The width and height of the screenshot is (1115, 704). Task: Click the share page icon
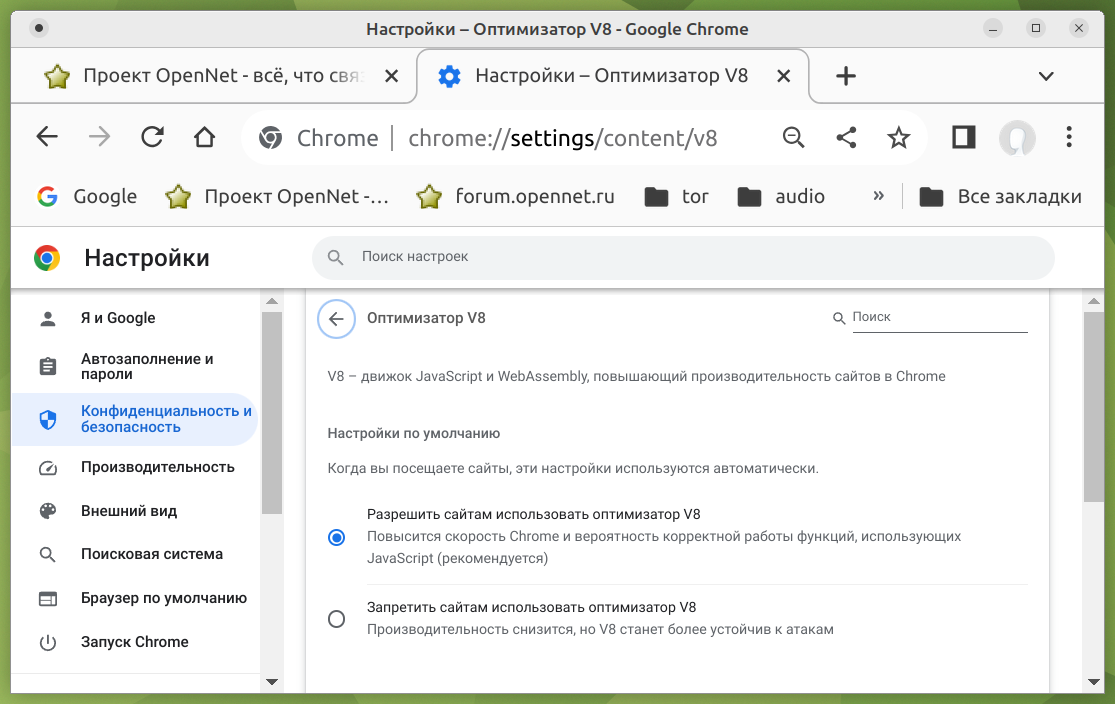[846, 137]
